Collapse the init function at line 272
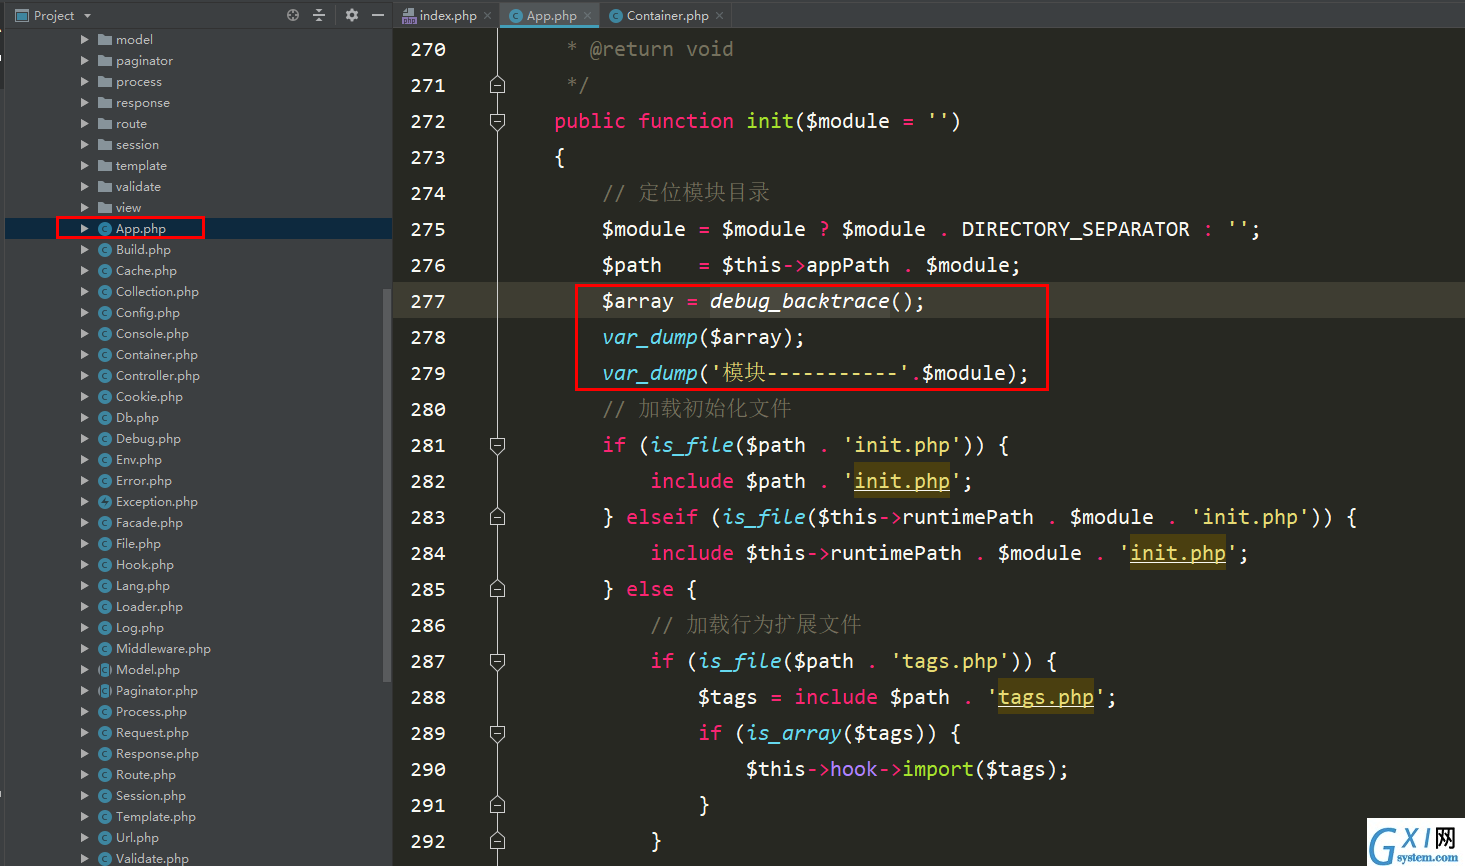The height and width of the screenshot is (866, 1465). pos(497,122)
